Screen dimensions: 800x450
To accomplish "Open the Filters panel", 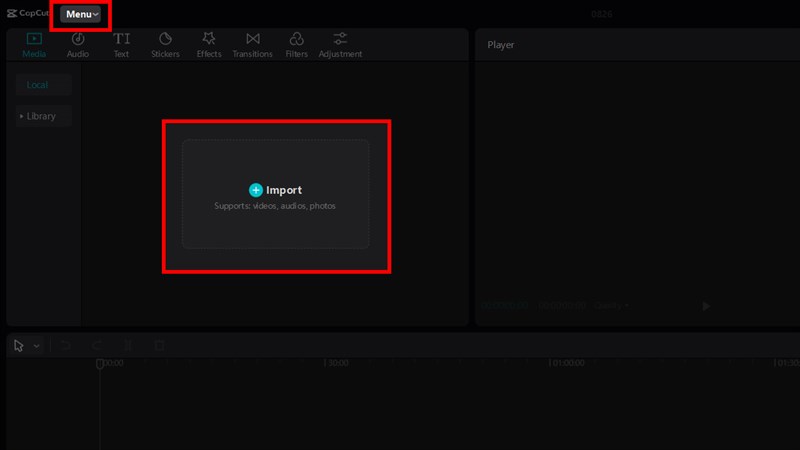I will 296,44.
